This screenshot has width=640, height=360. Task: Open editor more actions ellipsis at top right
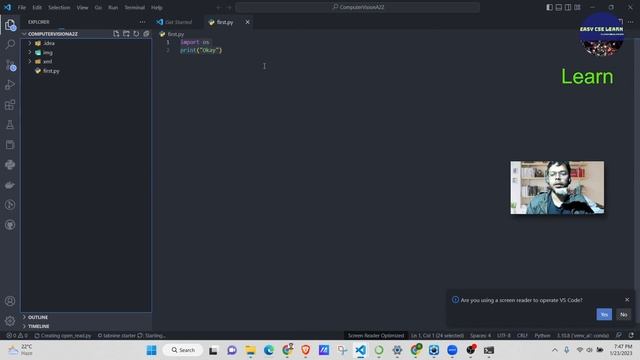pyautogui.click(x=631, y=22)
